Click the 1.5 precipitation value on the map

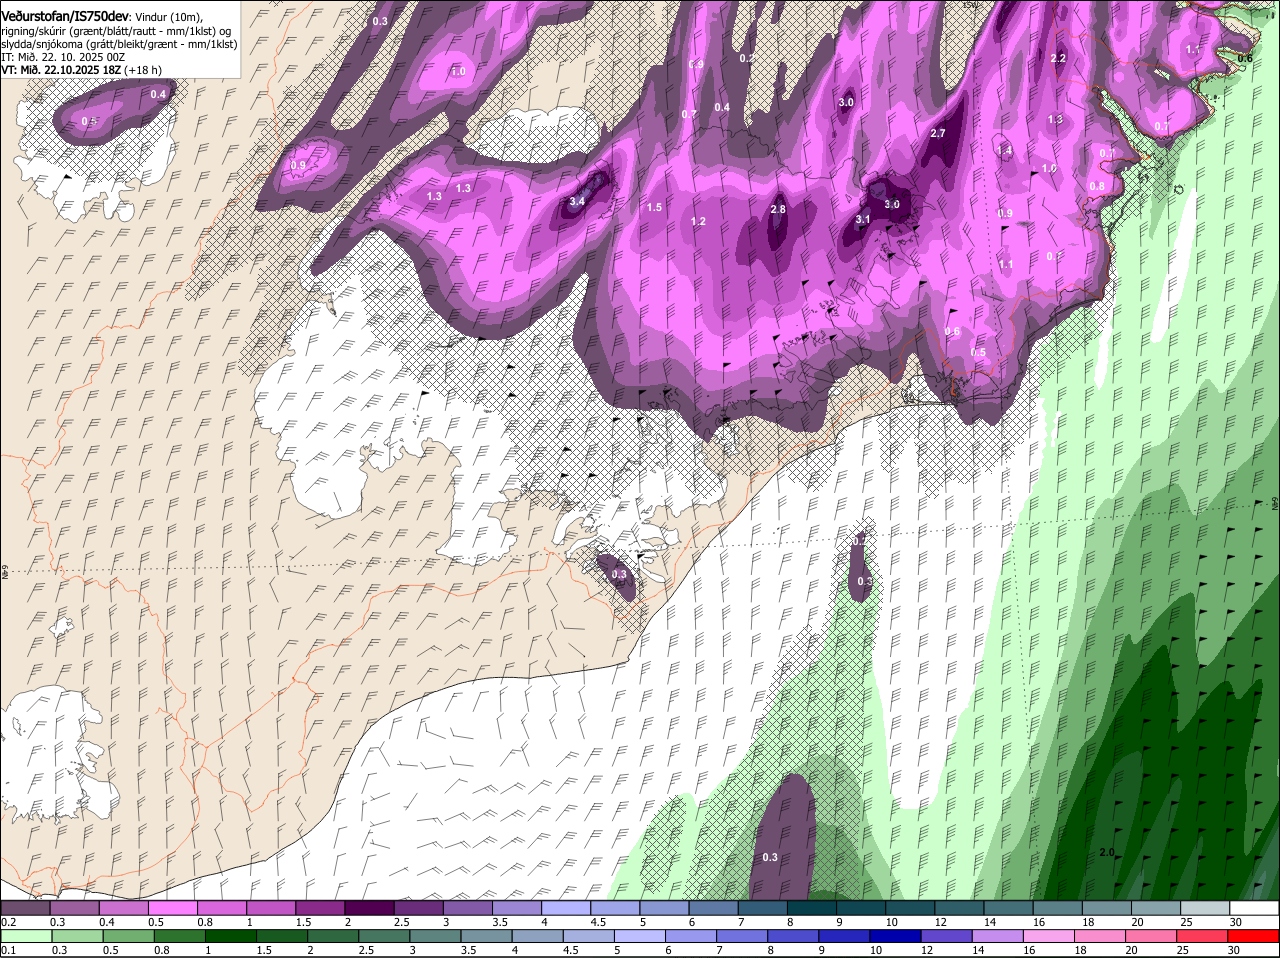click(x=654, y=207)
